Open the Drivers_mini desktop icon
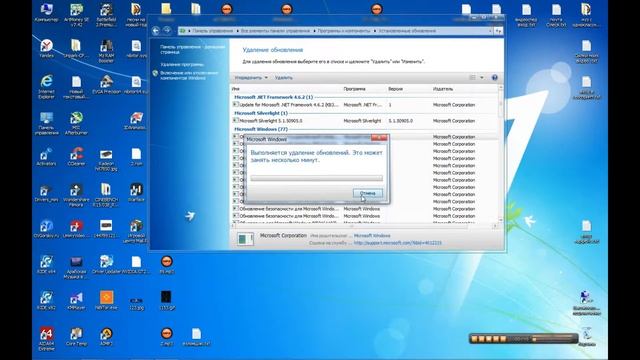Image resolution: width=640 pixels, height=360 pixels. coord(46,193)
